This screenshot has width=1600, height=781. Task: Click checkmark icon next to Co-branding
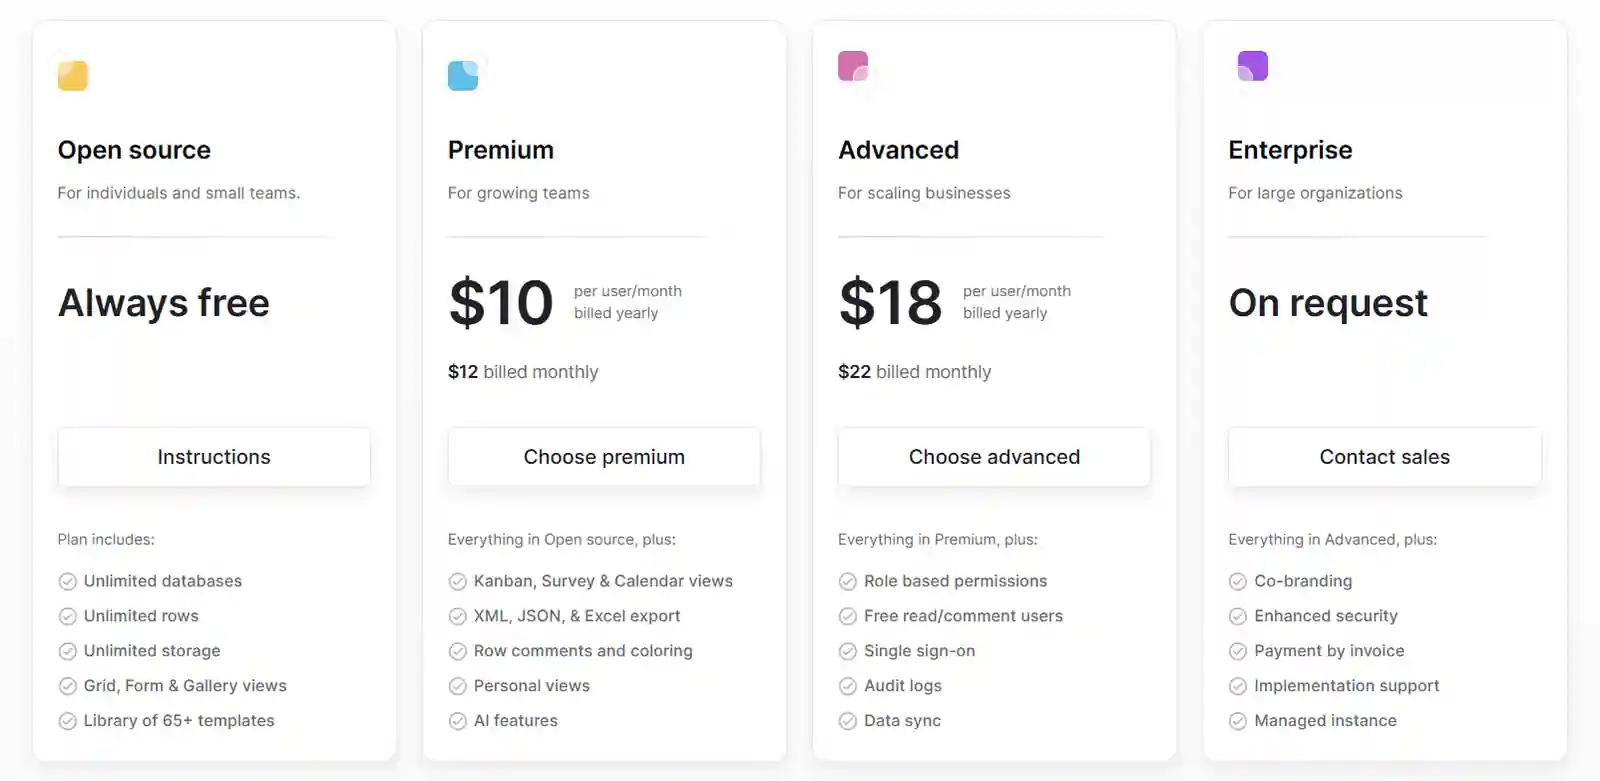(1238, 582)
